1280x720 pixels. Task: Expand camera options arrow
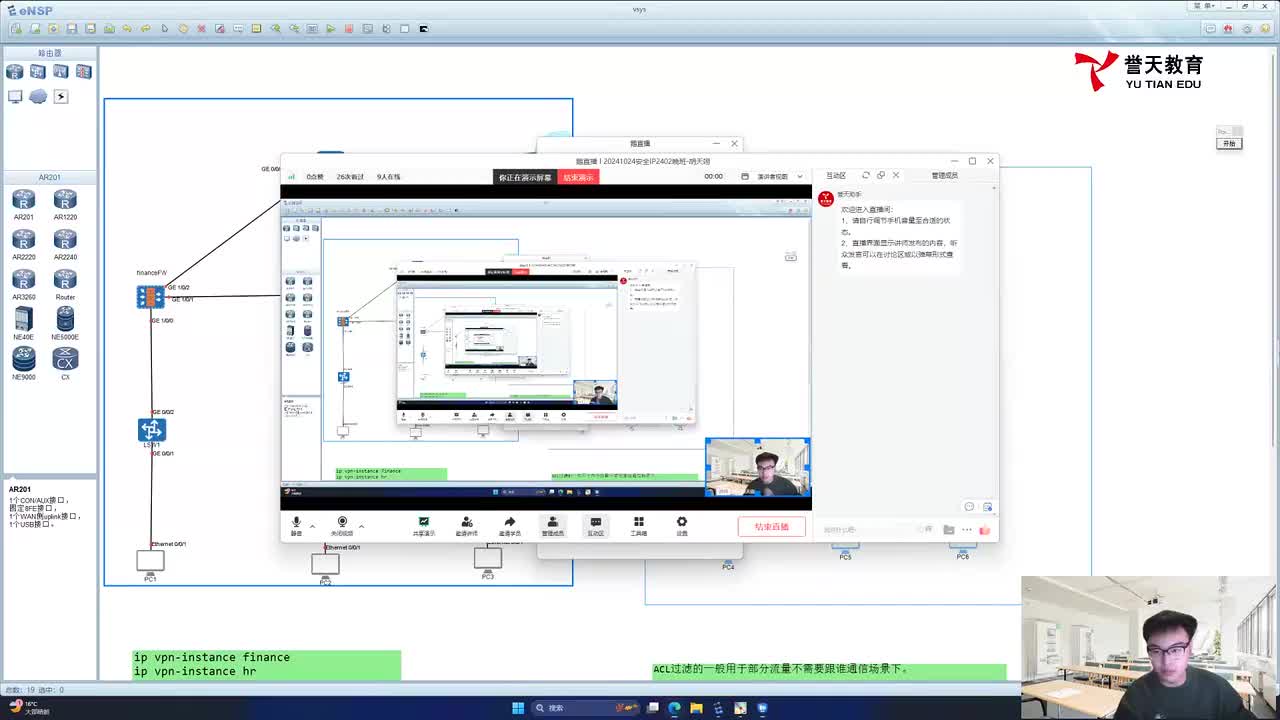[361, 525]
